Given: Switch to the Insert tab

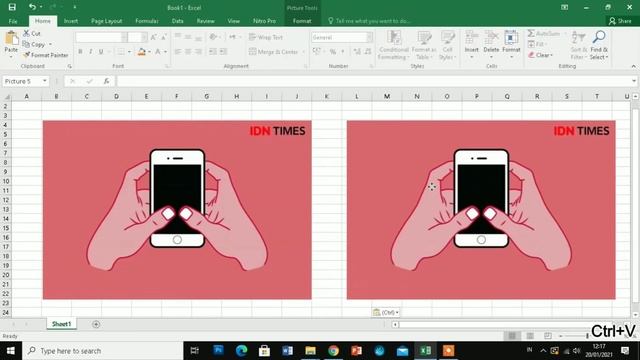Looking at the screenshot, I should 71,21.
